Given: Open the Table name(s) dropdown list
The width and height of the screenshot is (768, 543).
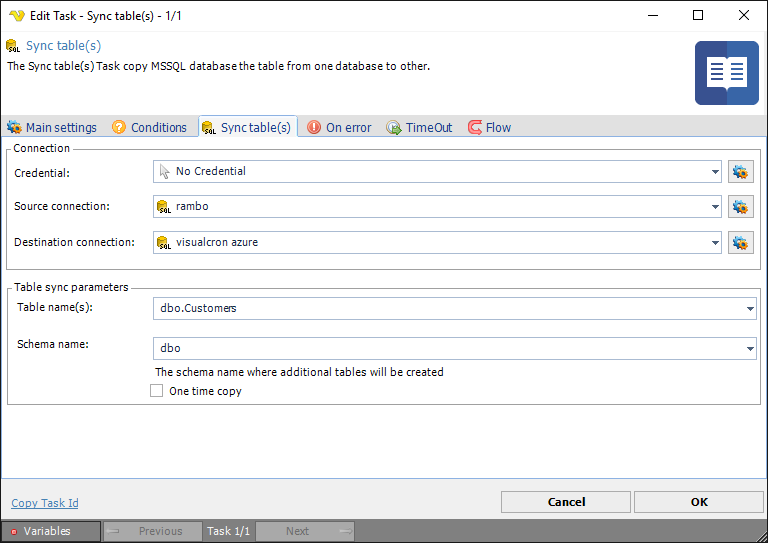Looking at the screenshot, I should (x=750, y=309).
